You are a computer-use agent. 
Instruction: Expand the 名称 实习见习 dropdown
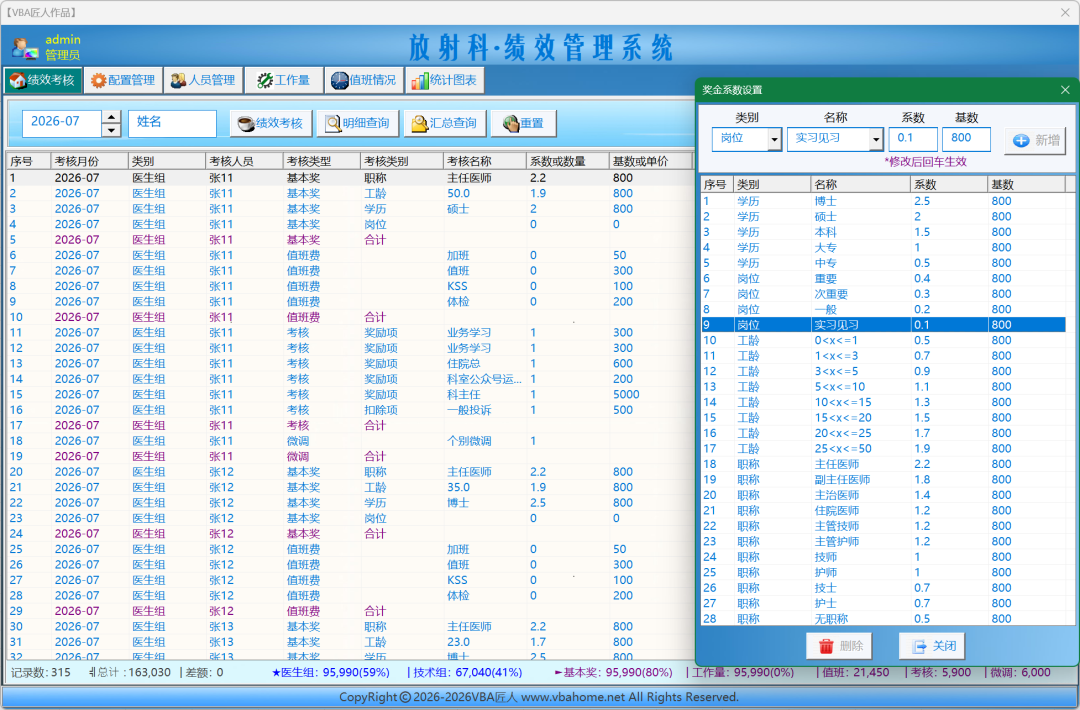pyautogui.click(x=875, y=139)
